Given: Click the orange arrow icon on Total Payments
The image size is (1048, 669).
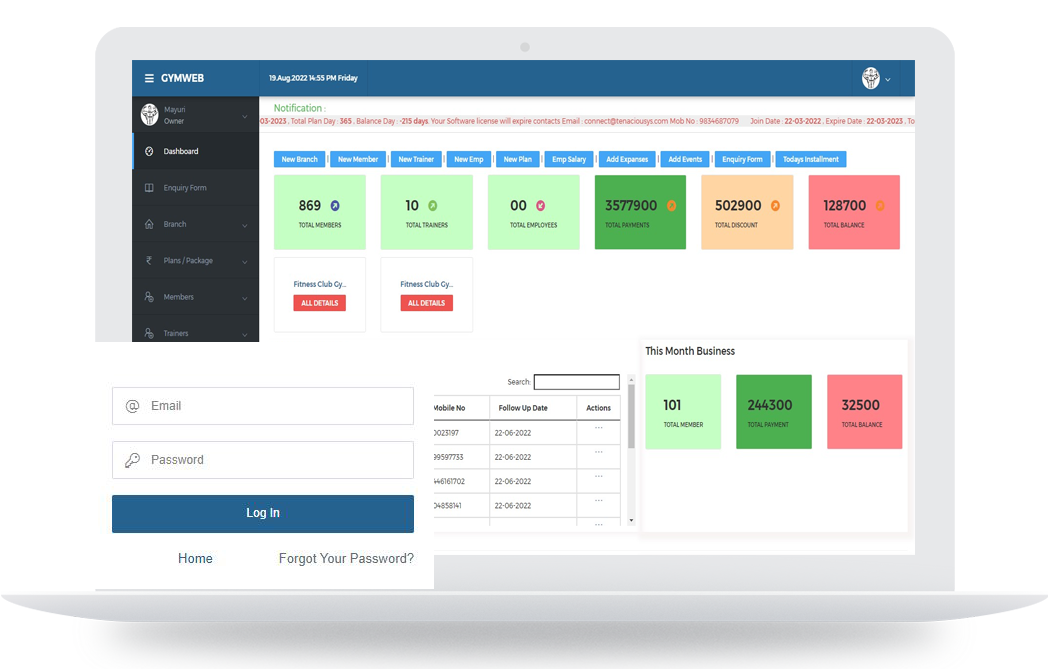Looking at the screenshot, I should click(x=671, y=206).
